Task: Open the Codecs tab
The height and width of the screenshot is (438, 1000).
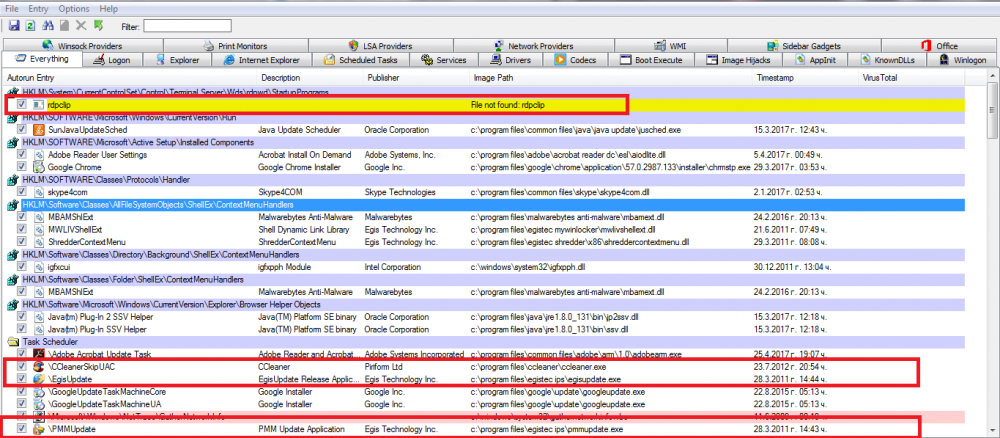Action: pos(577,60)
